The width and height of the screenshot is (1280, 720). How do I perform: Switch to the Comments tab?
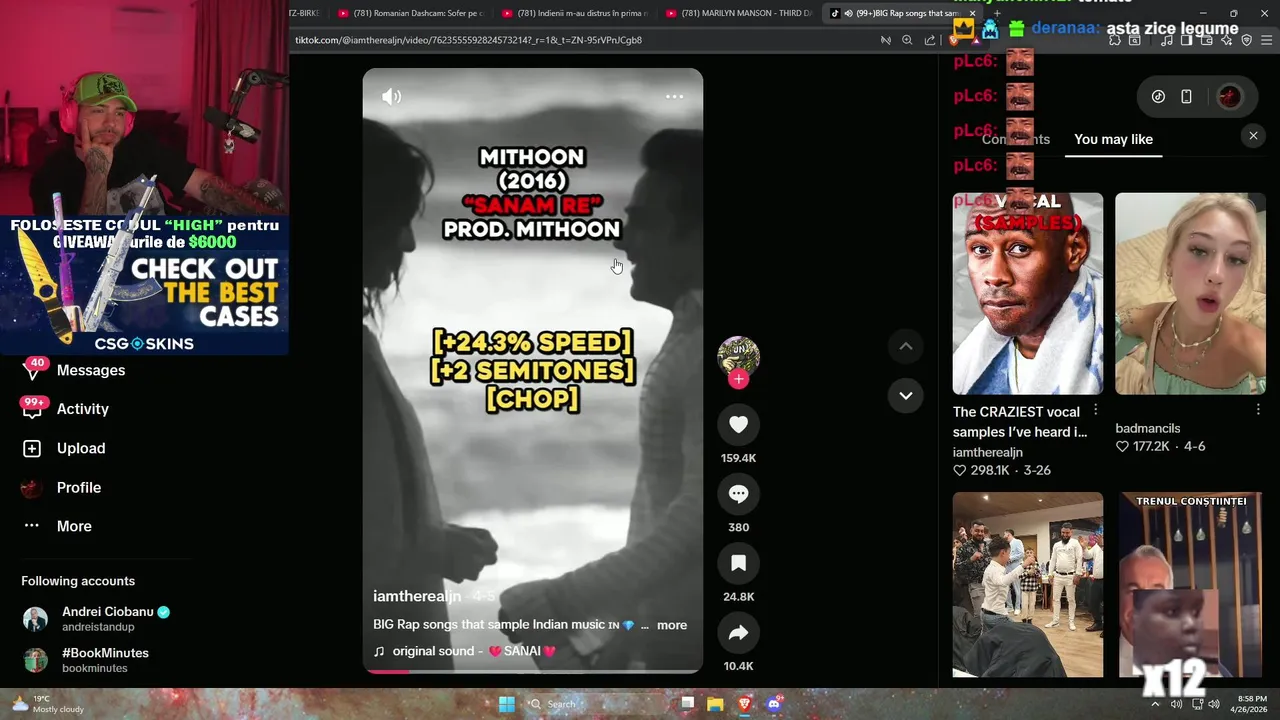click(1016, 139)
